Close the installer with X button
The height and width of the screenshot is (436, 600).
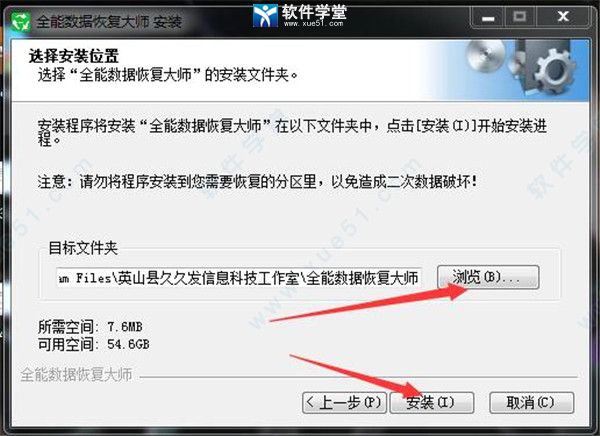(x=562, y=17)
